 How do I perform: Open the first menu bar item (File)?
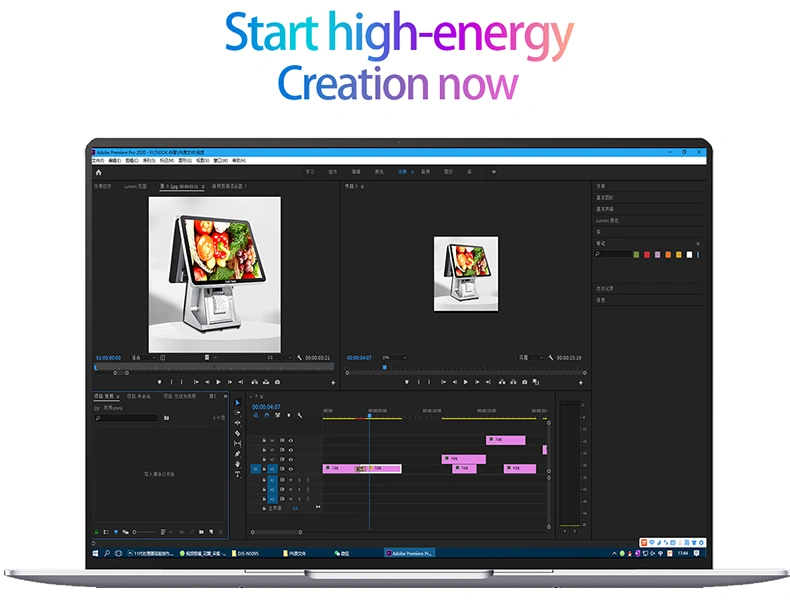pos(98,161)
